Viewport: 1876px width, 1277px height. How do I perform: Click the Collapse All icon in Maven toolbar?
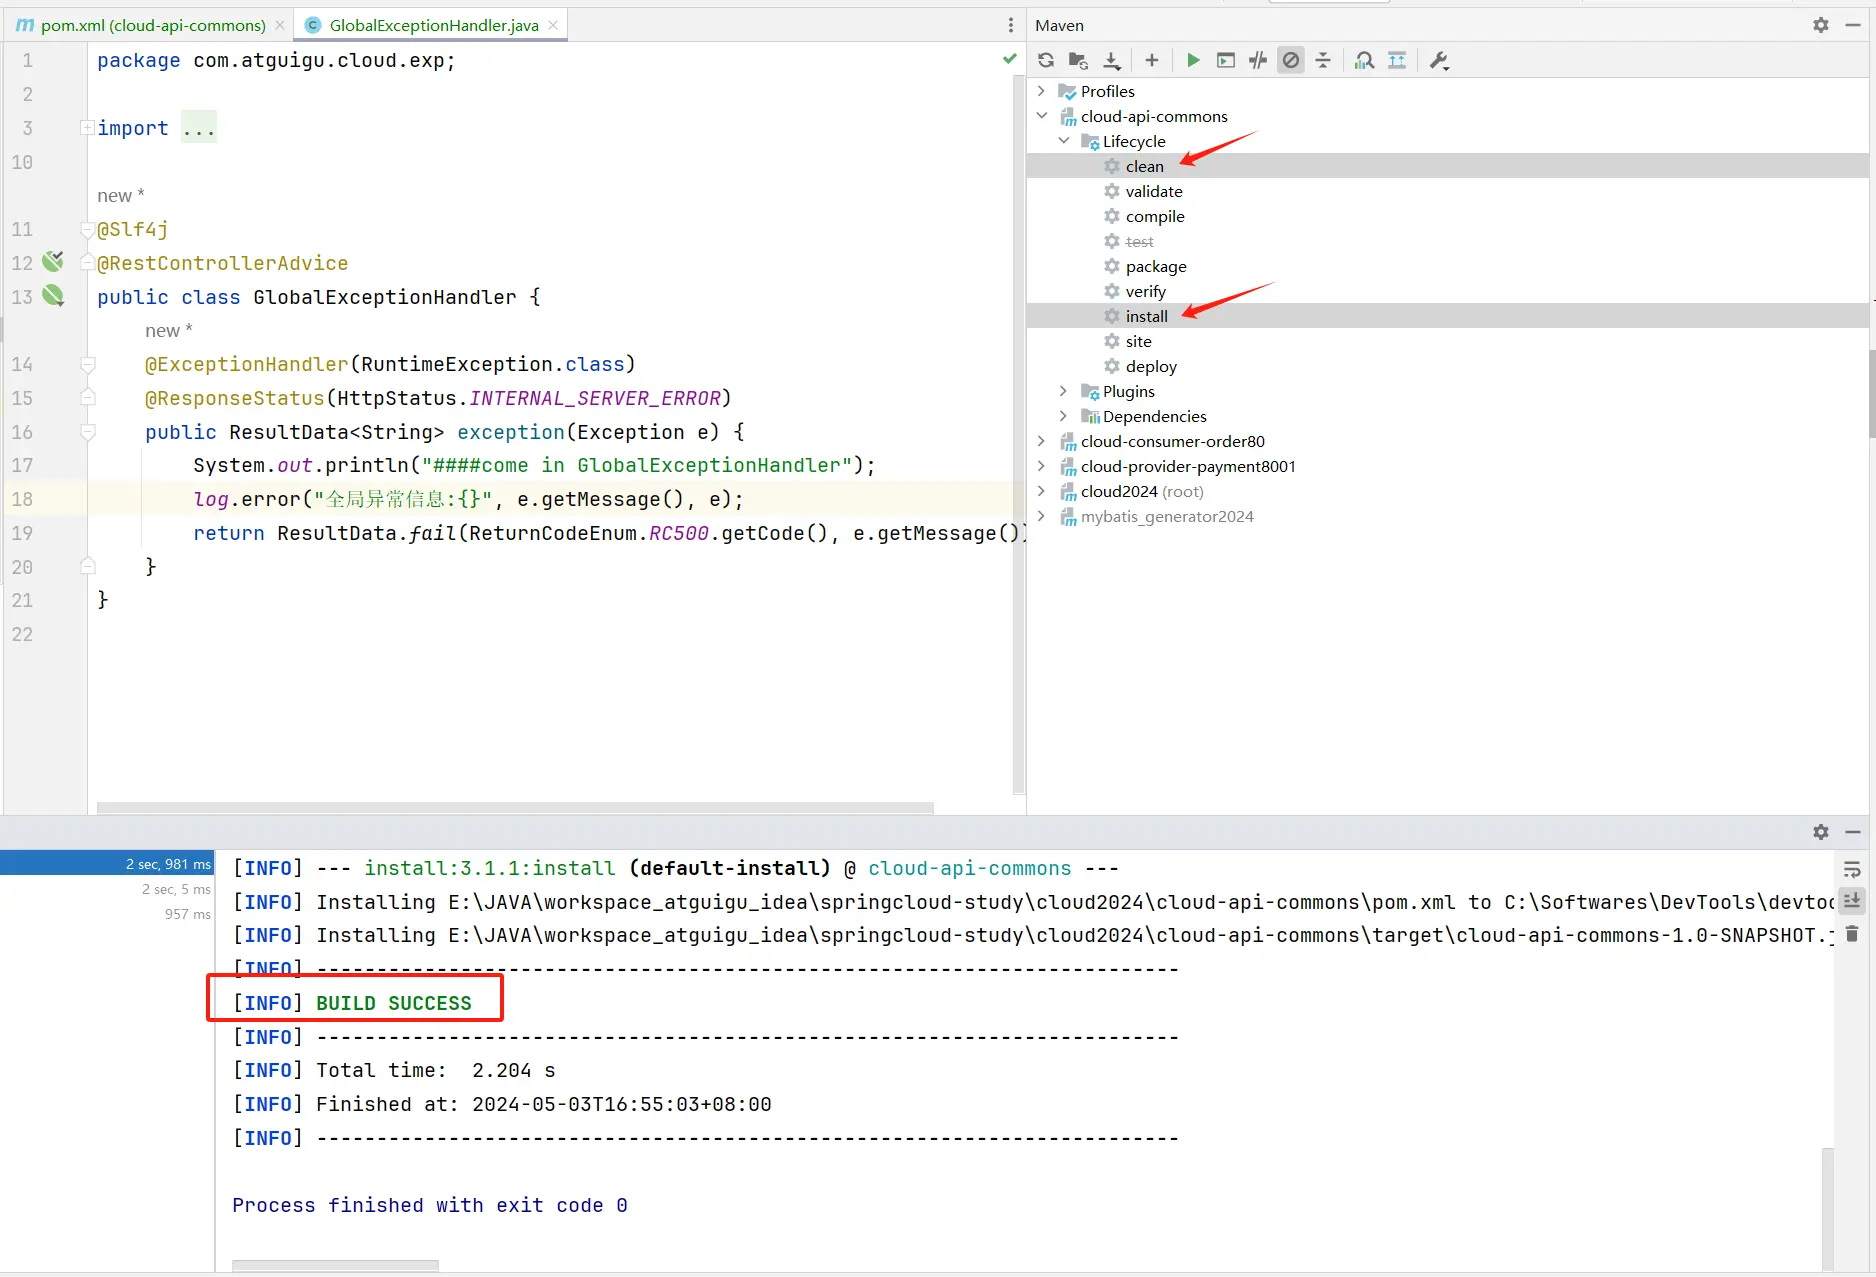pyautogui.click(x=1323, y=60)
